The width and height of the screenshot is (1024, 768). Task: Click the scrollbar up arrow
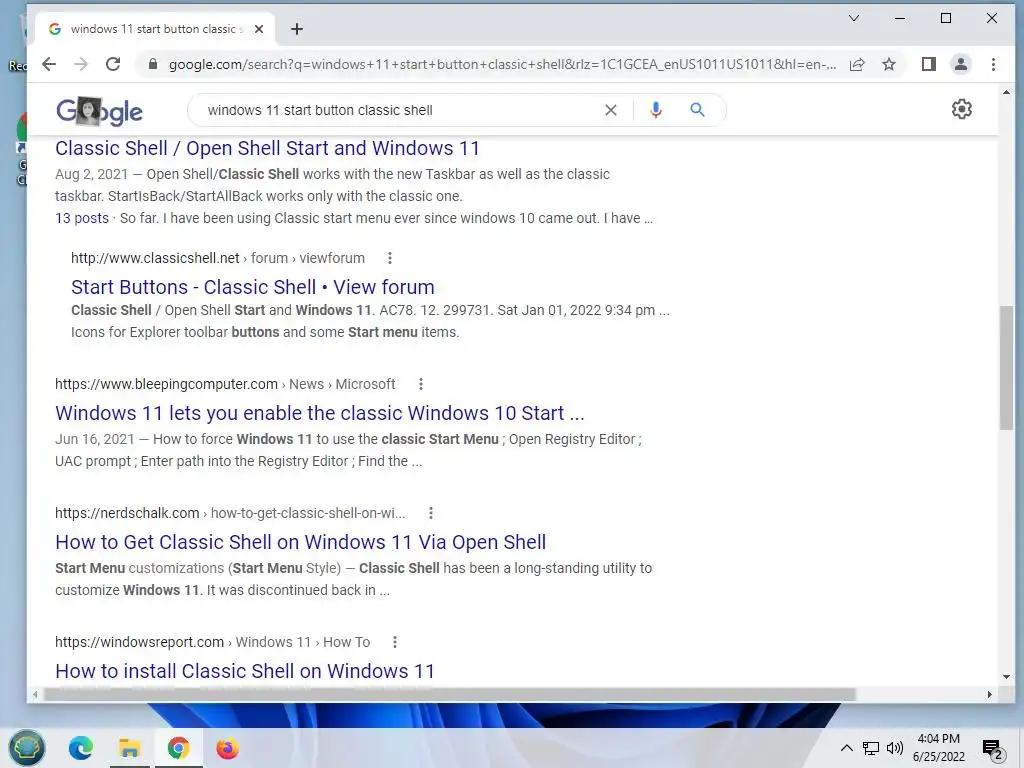coord(1006,93)
